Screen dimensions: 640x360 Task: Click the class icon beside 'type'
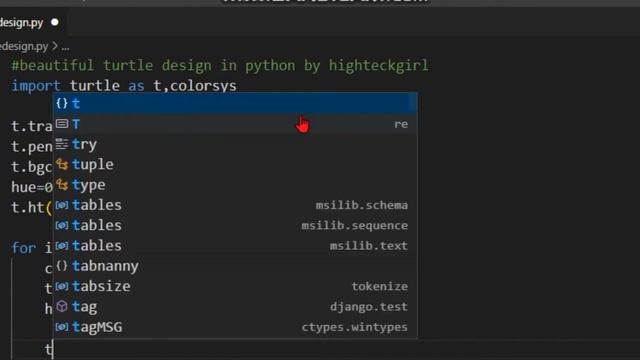[62, 185]
